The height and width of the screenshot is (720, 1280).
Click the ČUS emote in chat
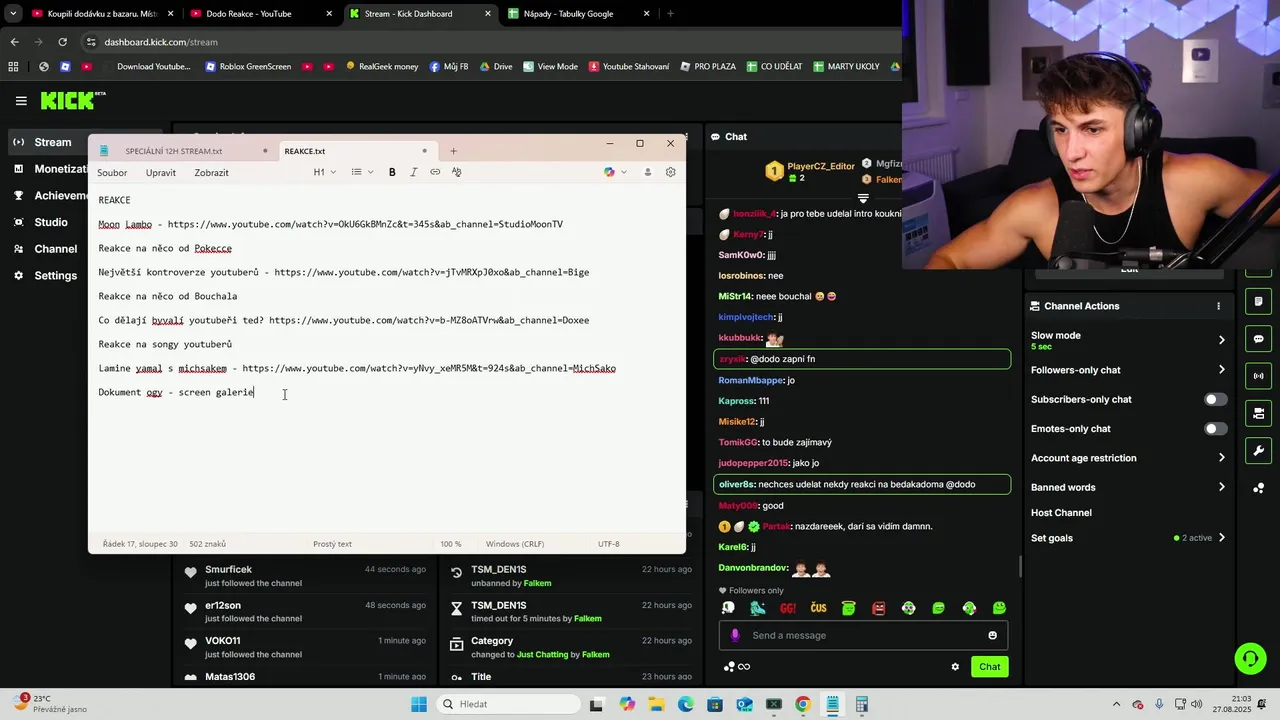pyautogui.click(x=818, y=608)
